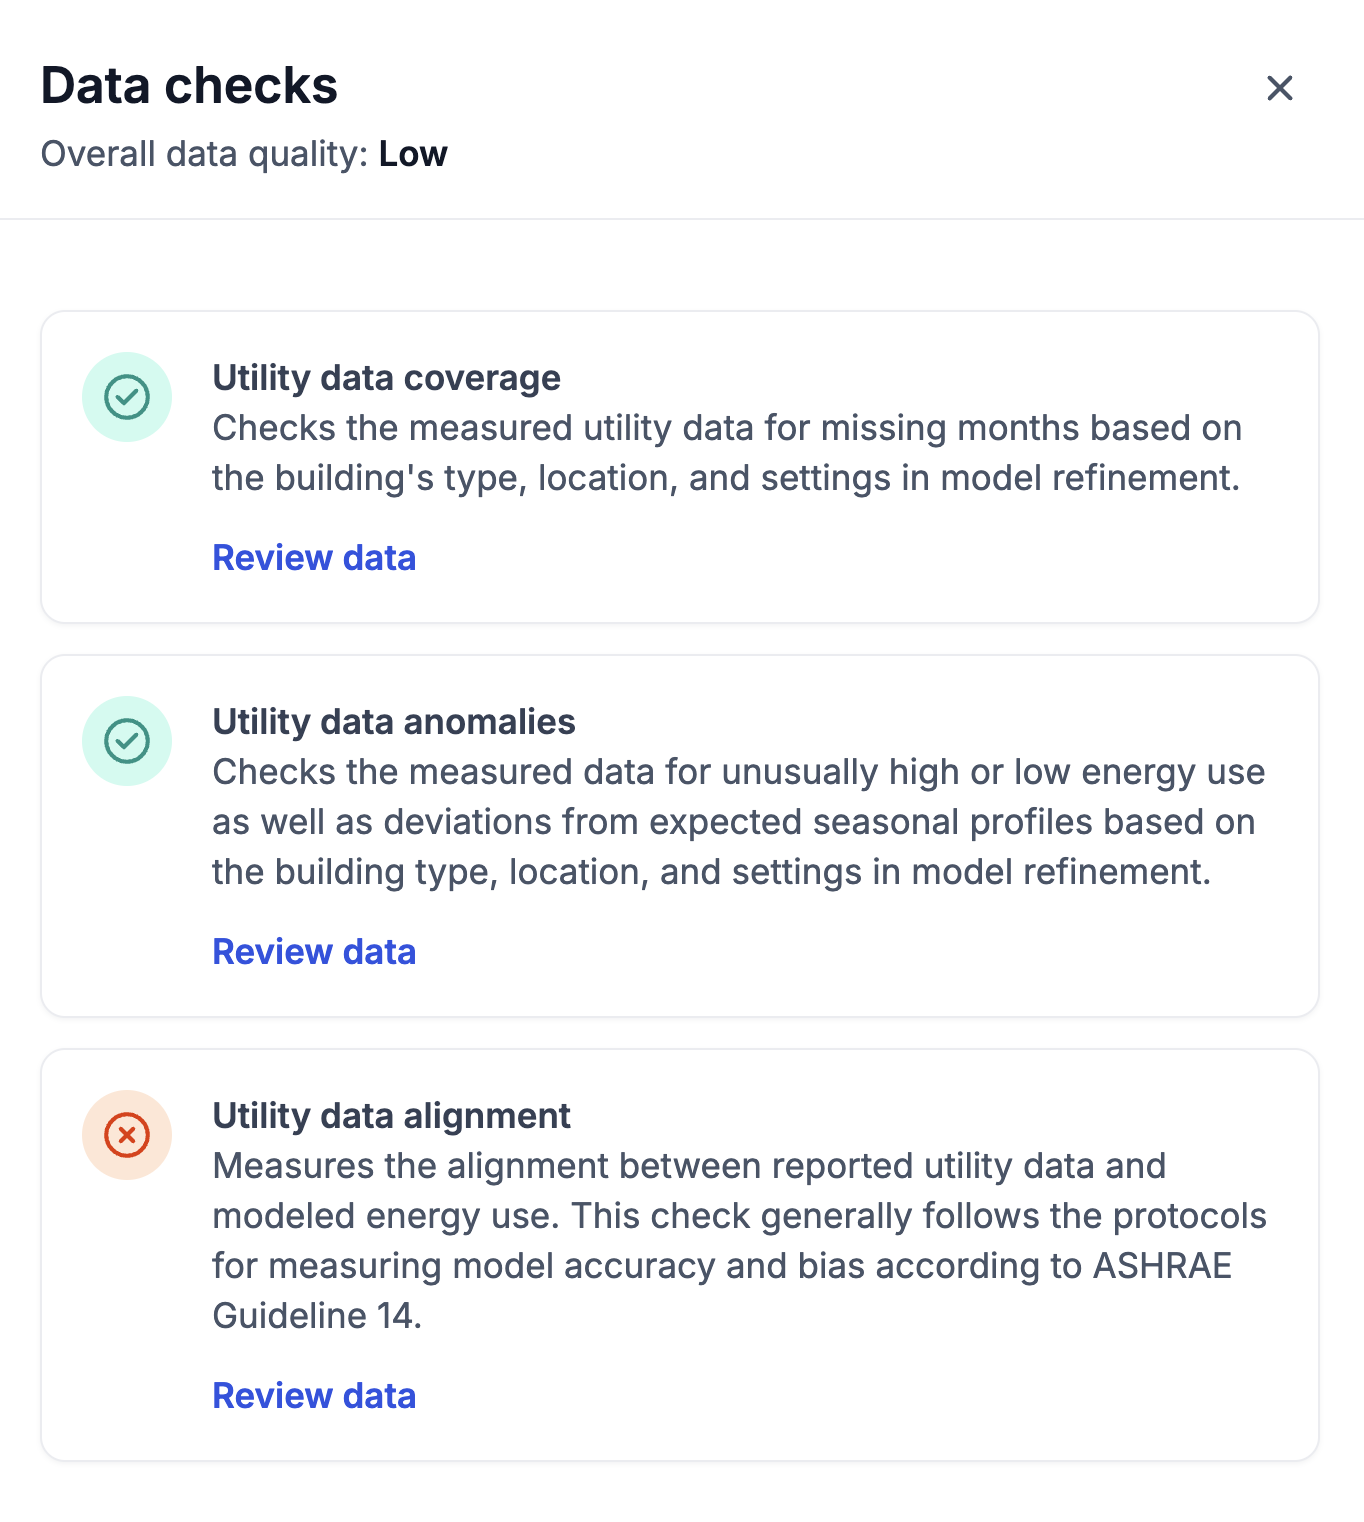Click the bold Low quality value
This screenshot has height=1522, width=1364.
(413, 155)
